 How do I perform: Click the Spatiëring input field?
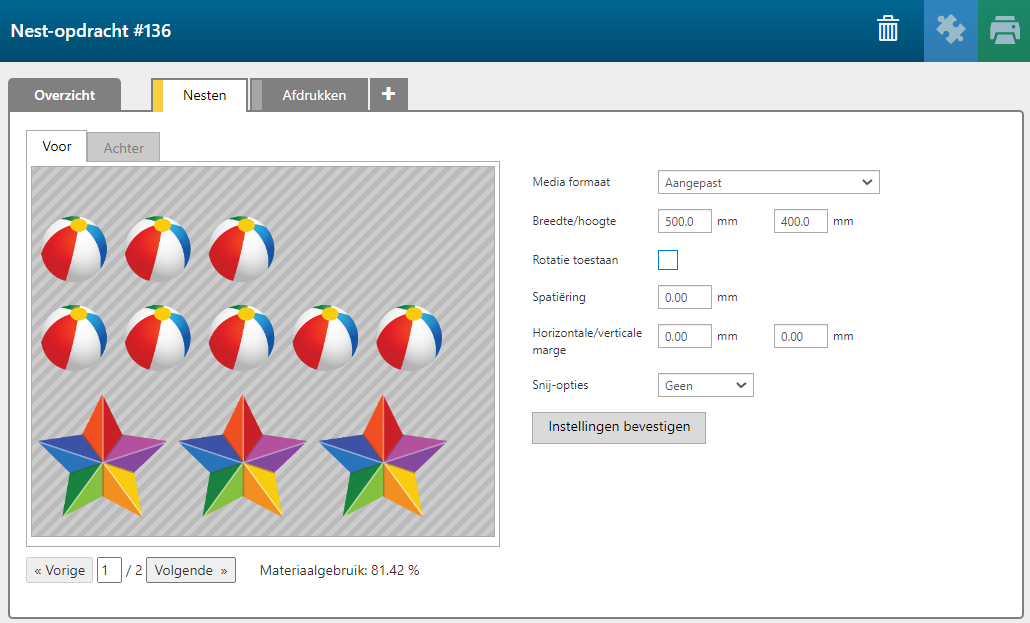(685, 297)
